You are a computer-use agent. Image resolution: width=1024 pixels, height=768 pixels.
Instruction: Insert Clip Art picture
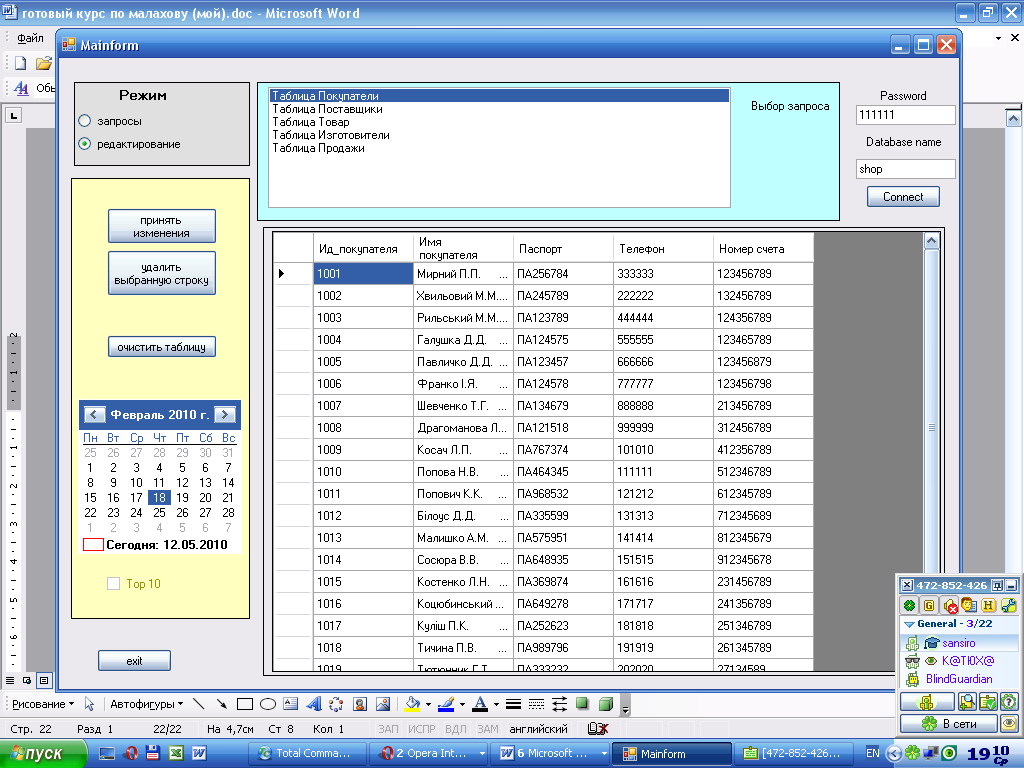[x=360, y=704]
